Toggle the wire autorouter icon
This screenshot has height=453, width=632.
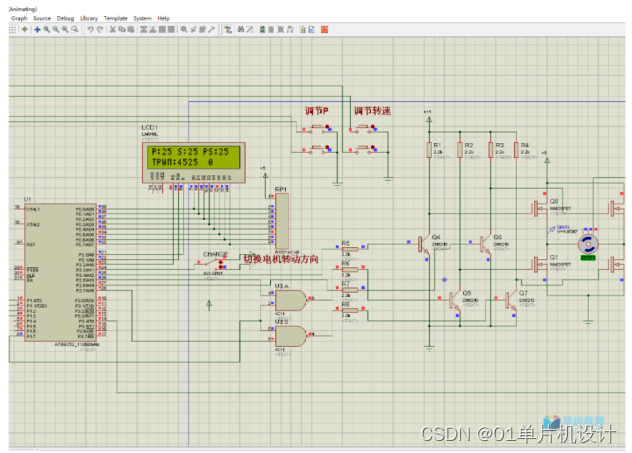[228, 29]
